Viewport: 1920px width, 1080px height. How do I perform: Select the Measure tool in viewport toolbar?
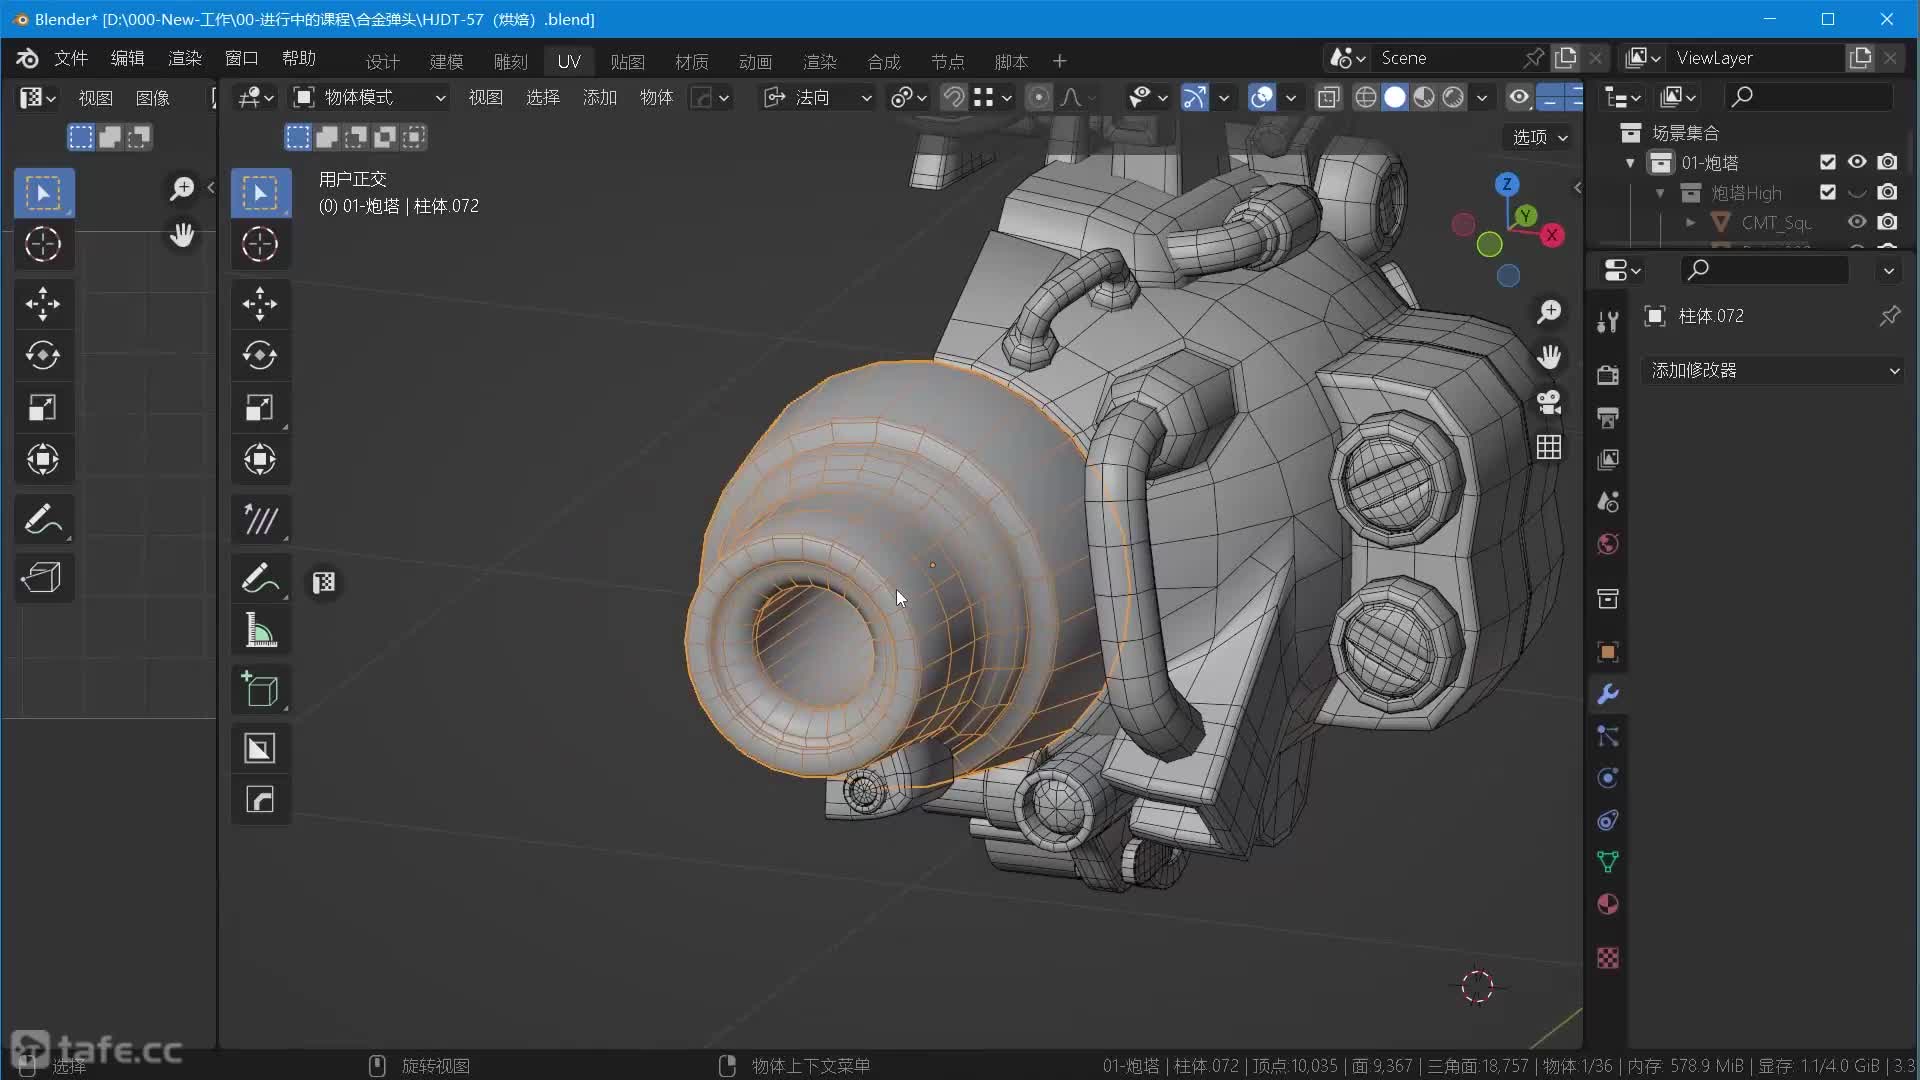260,631
